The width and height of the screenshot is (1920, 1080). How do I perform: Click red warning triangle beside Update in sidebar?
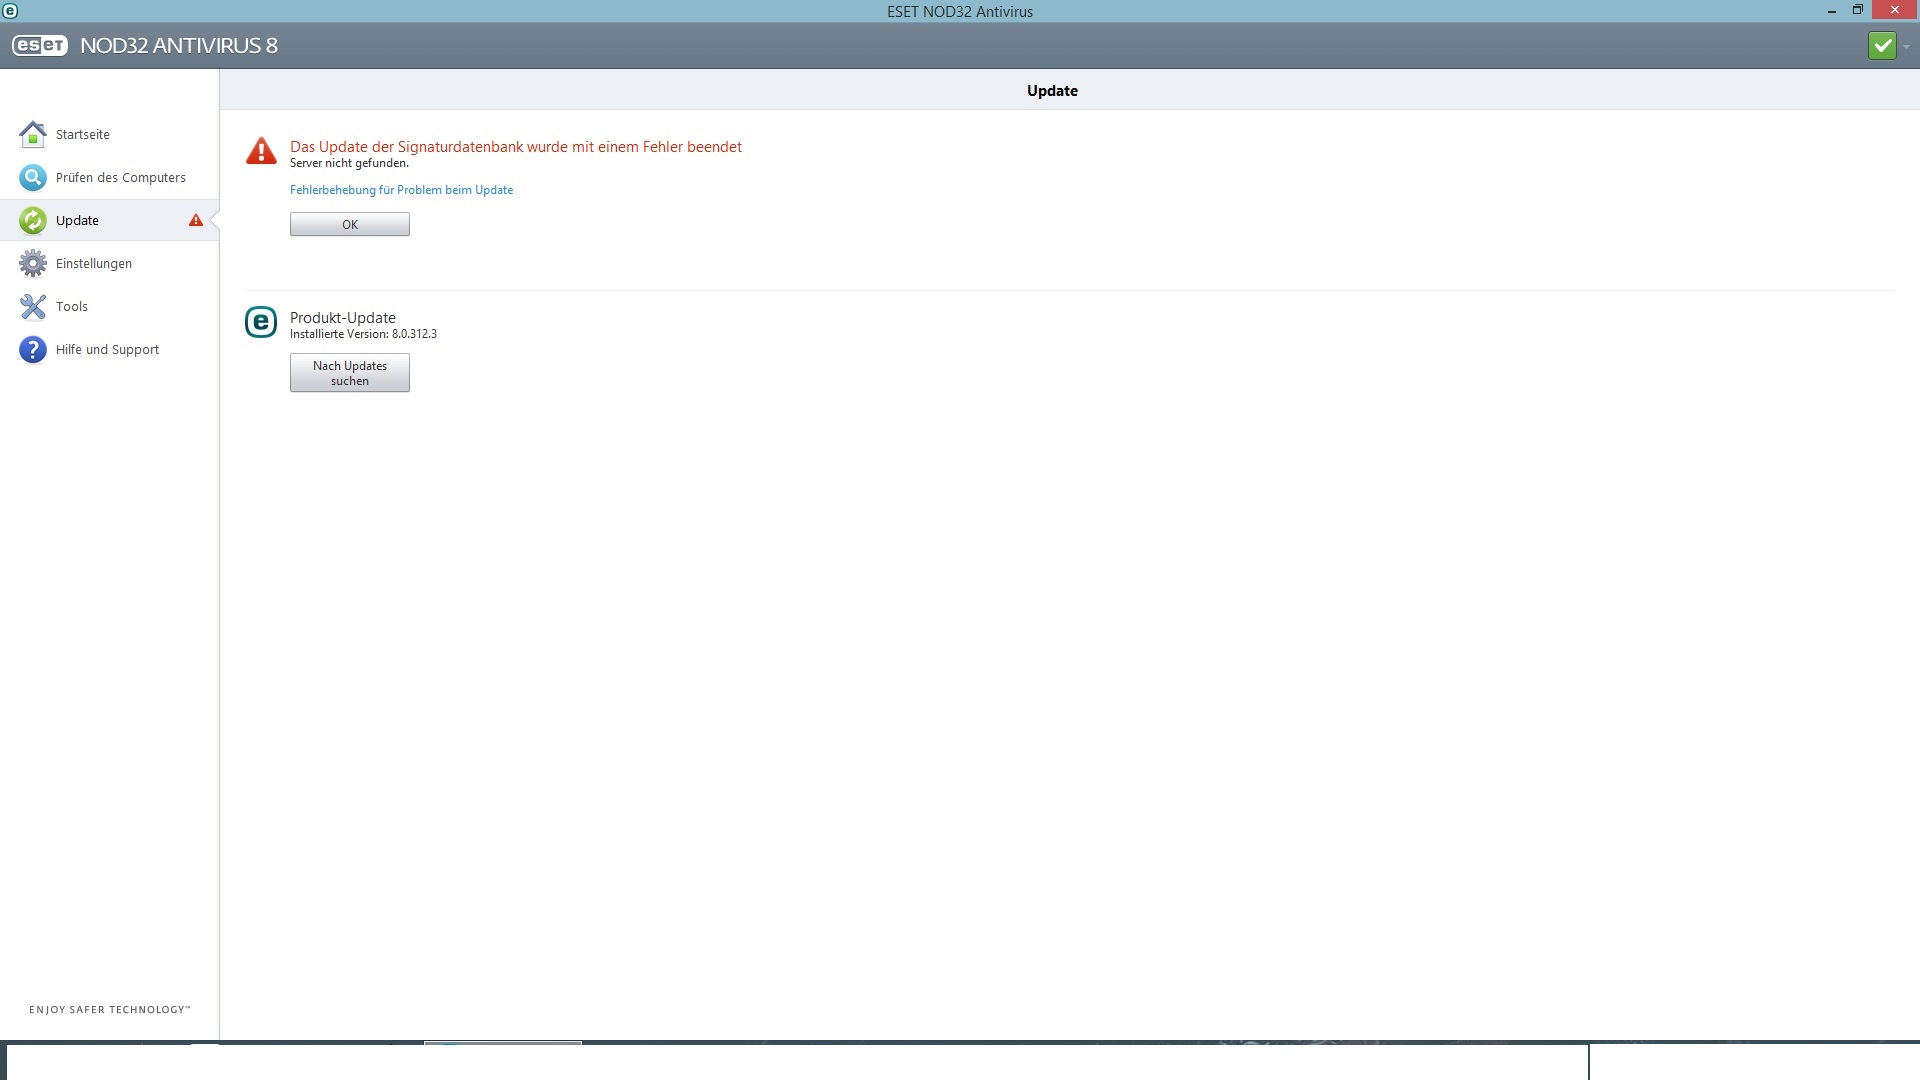pyautogui.click(x=196, y=220)
